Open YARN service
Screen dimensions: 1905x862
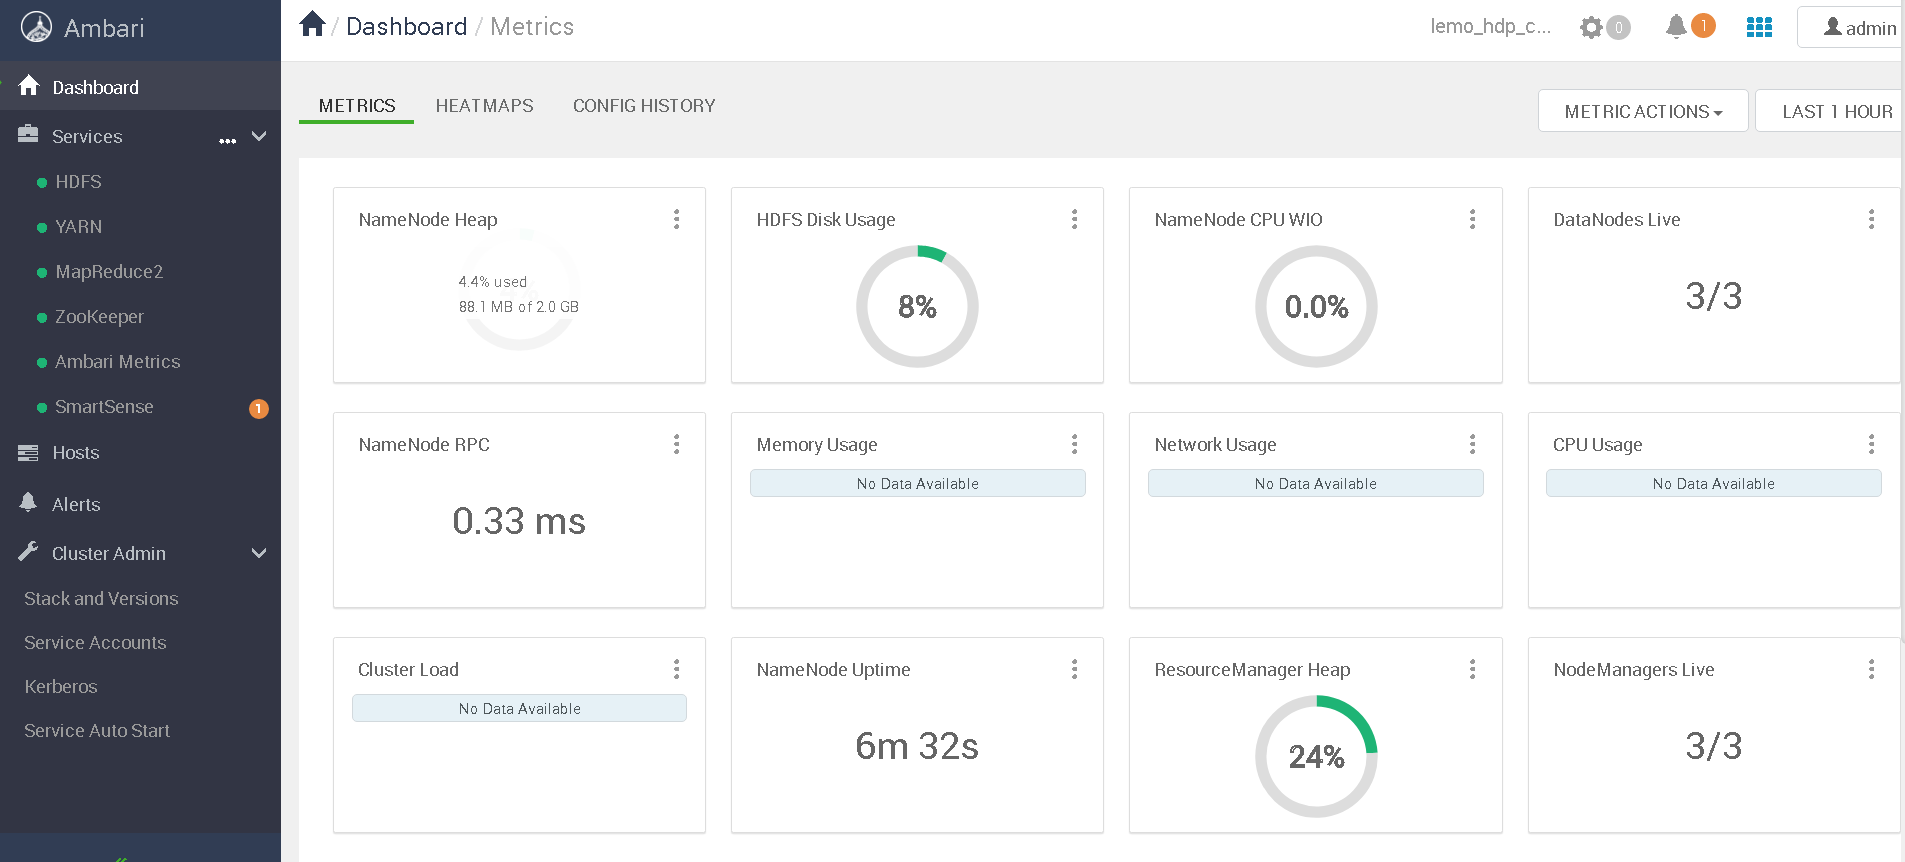78,227
